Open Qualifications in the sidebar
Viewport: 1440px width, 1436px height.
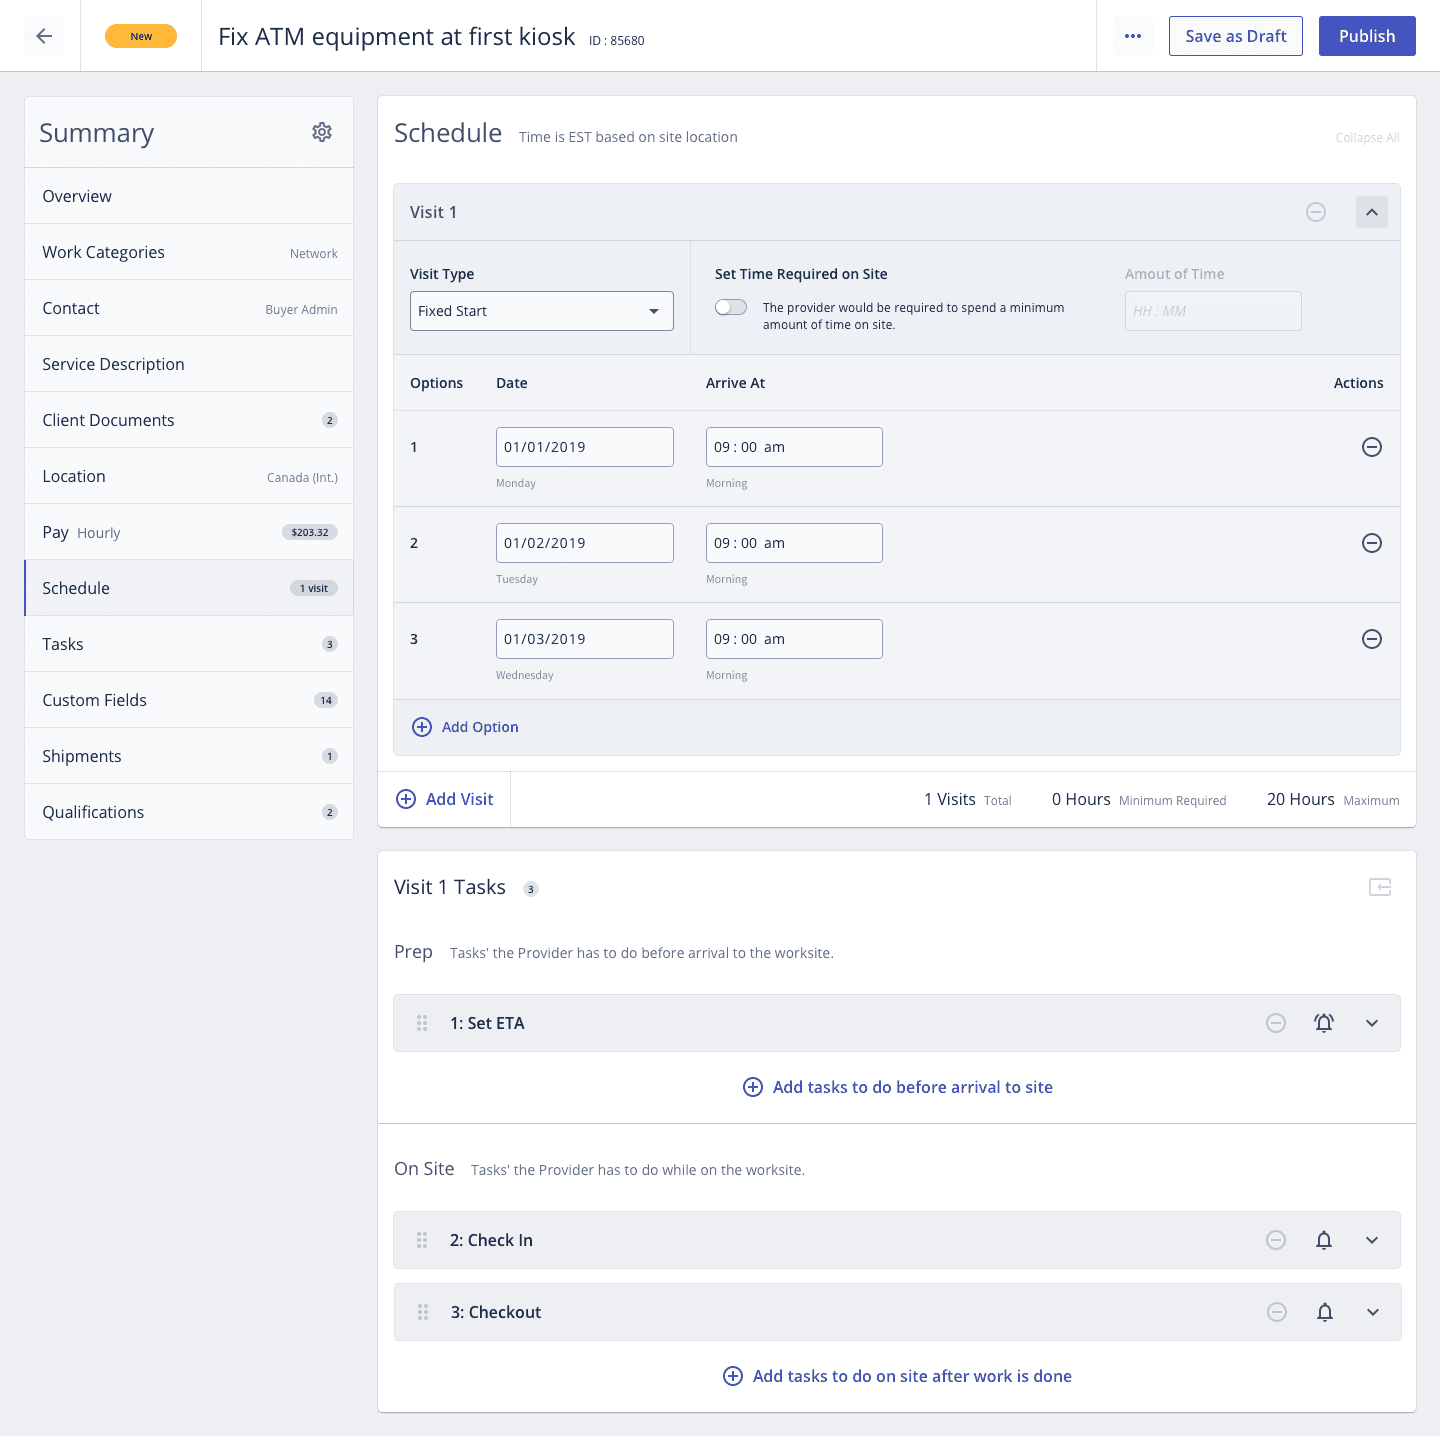click(189, 812)
